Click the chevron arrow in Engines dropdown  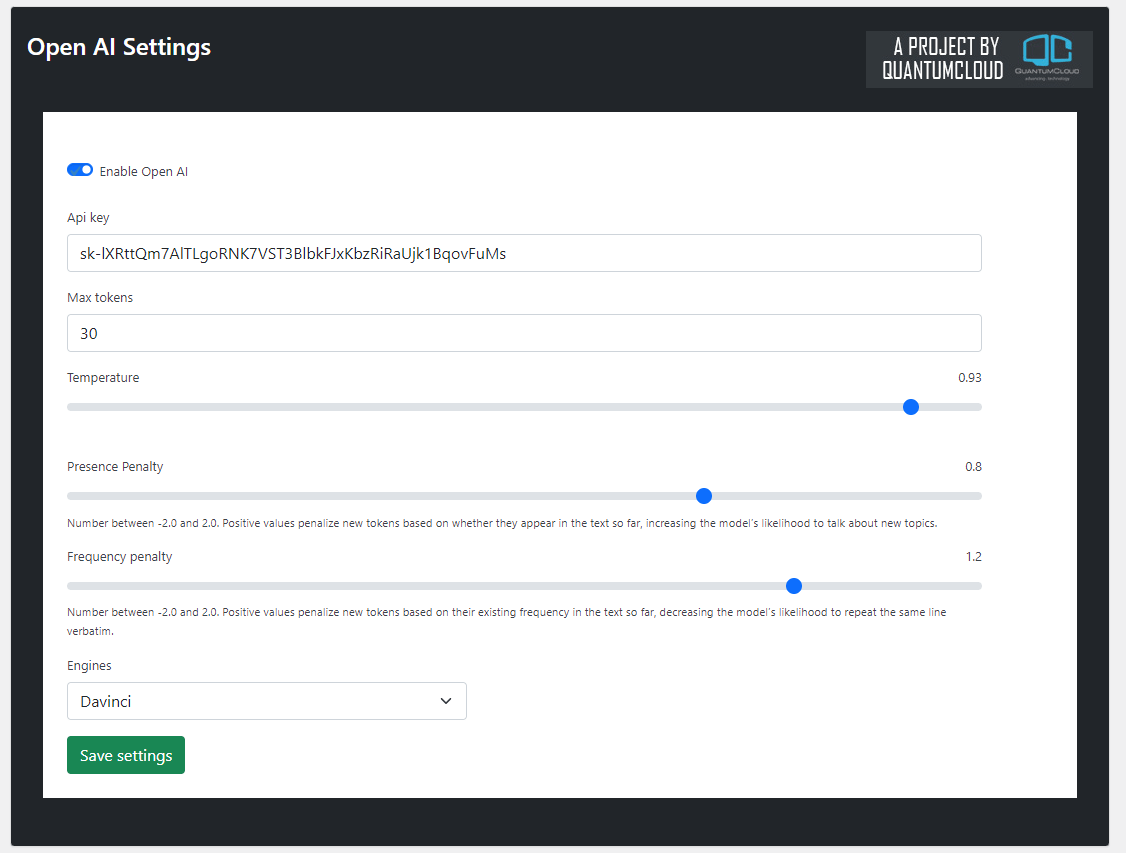click(446, 701)
